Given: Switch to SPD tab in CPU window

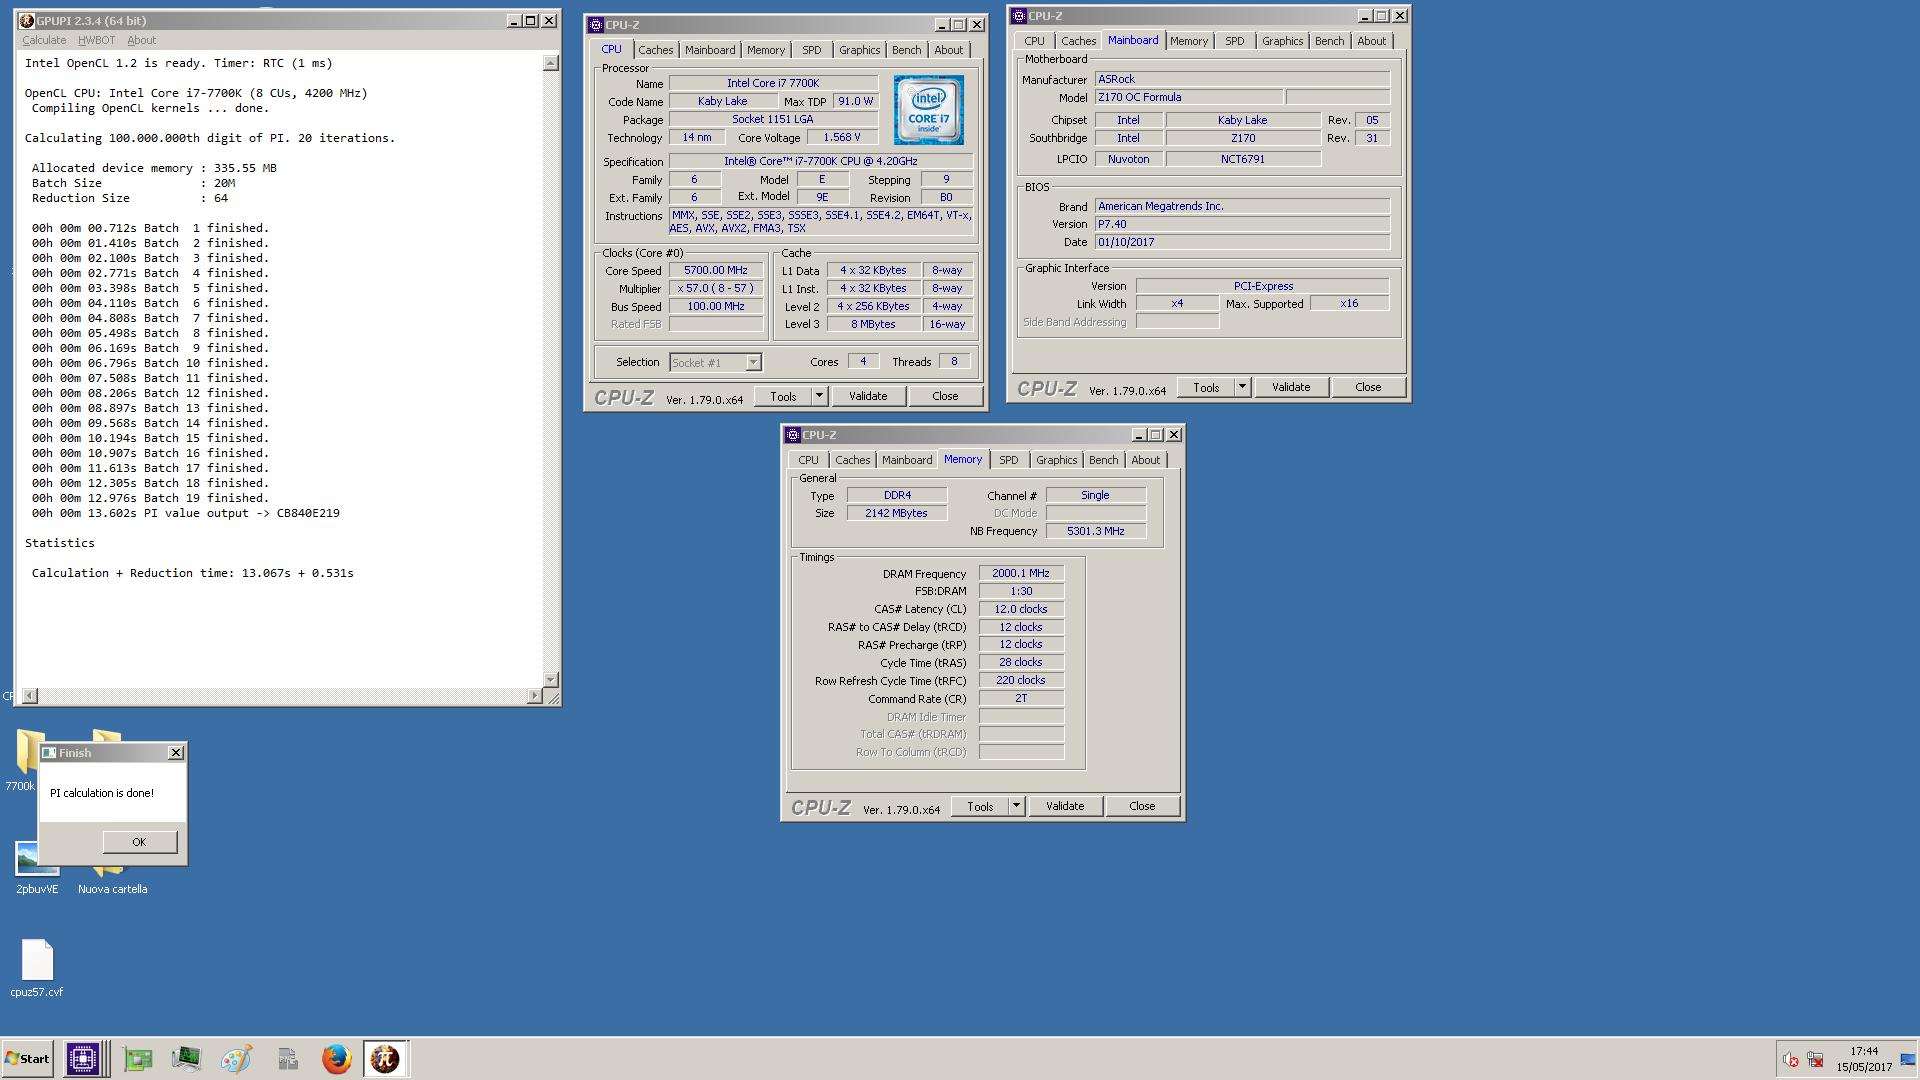Looking at the screenshot, I should coord(812,50).
